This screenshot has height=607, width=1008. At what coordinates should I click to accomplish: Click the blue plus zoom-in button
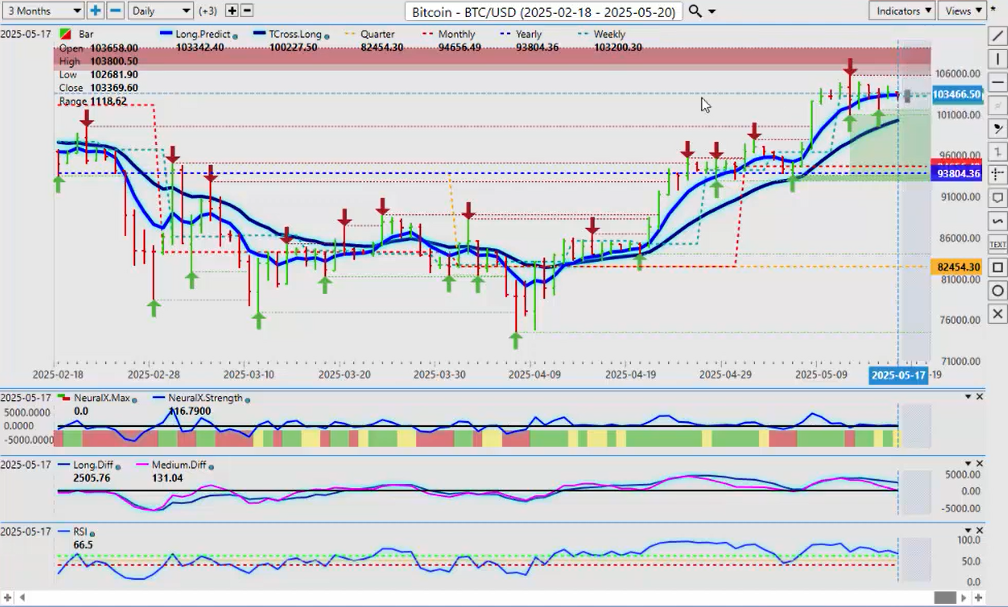point(95,10)
